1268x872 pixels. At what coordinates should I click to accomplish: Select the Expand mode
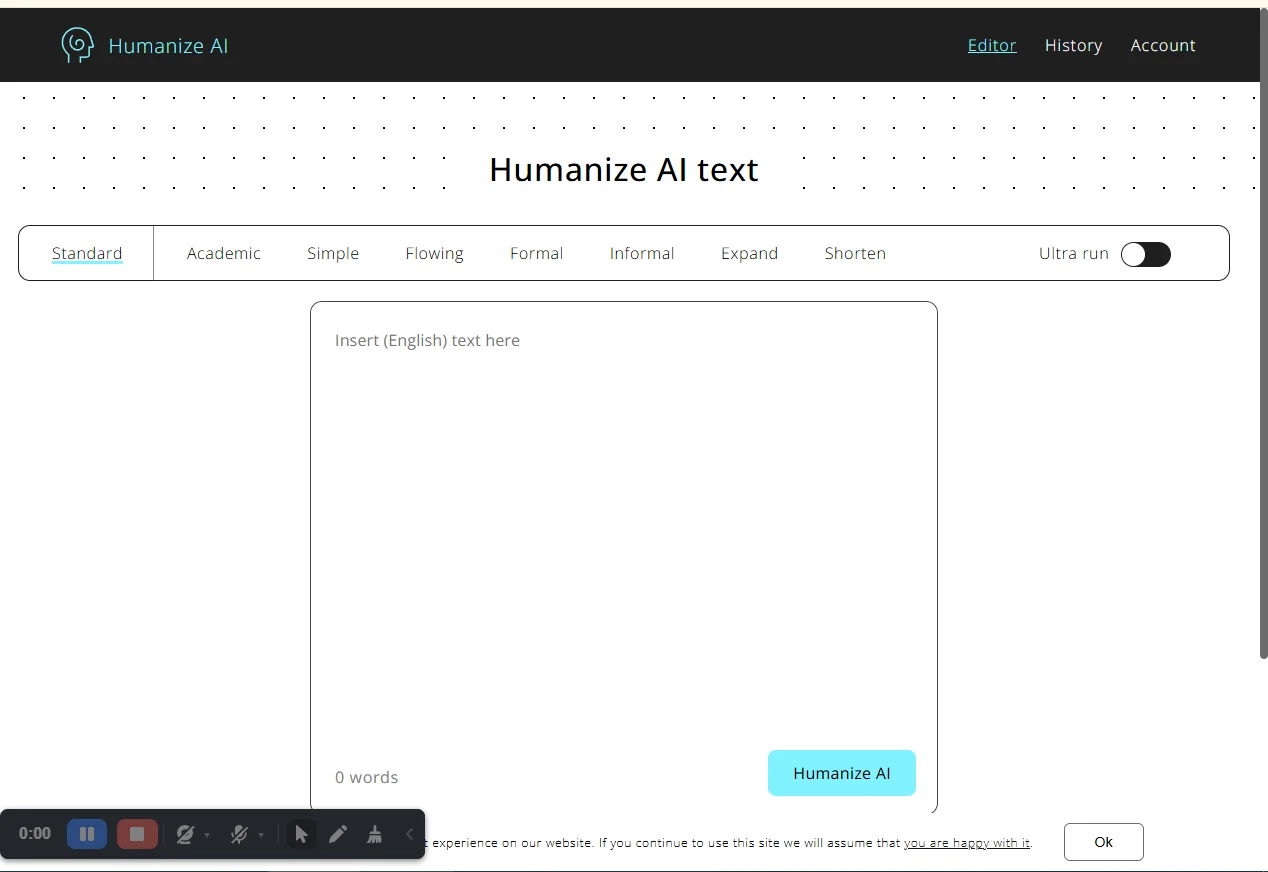749,254
